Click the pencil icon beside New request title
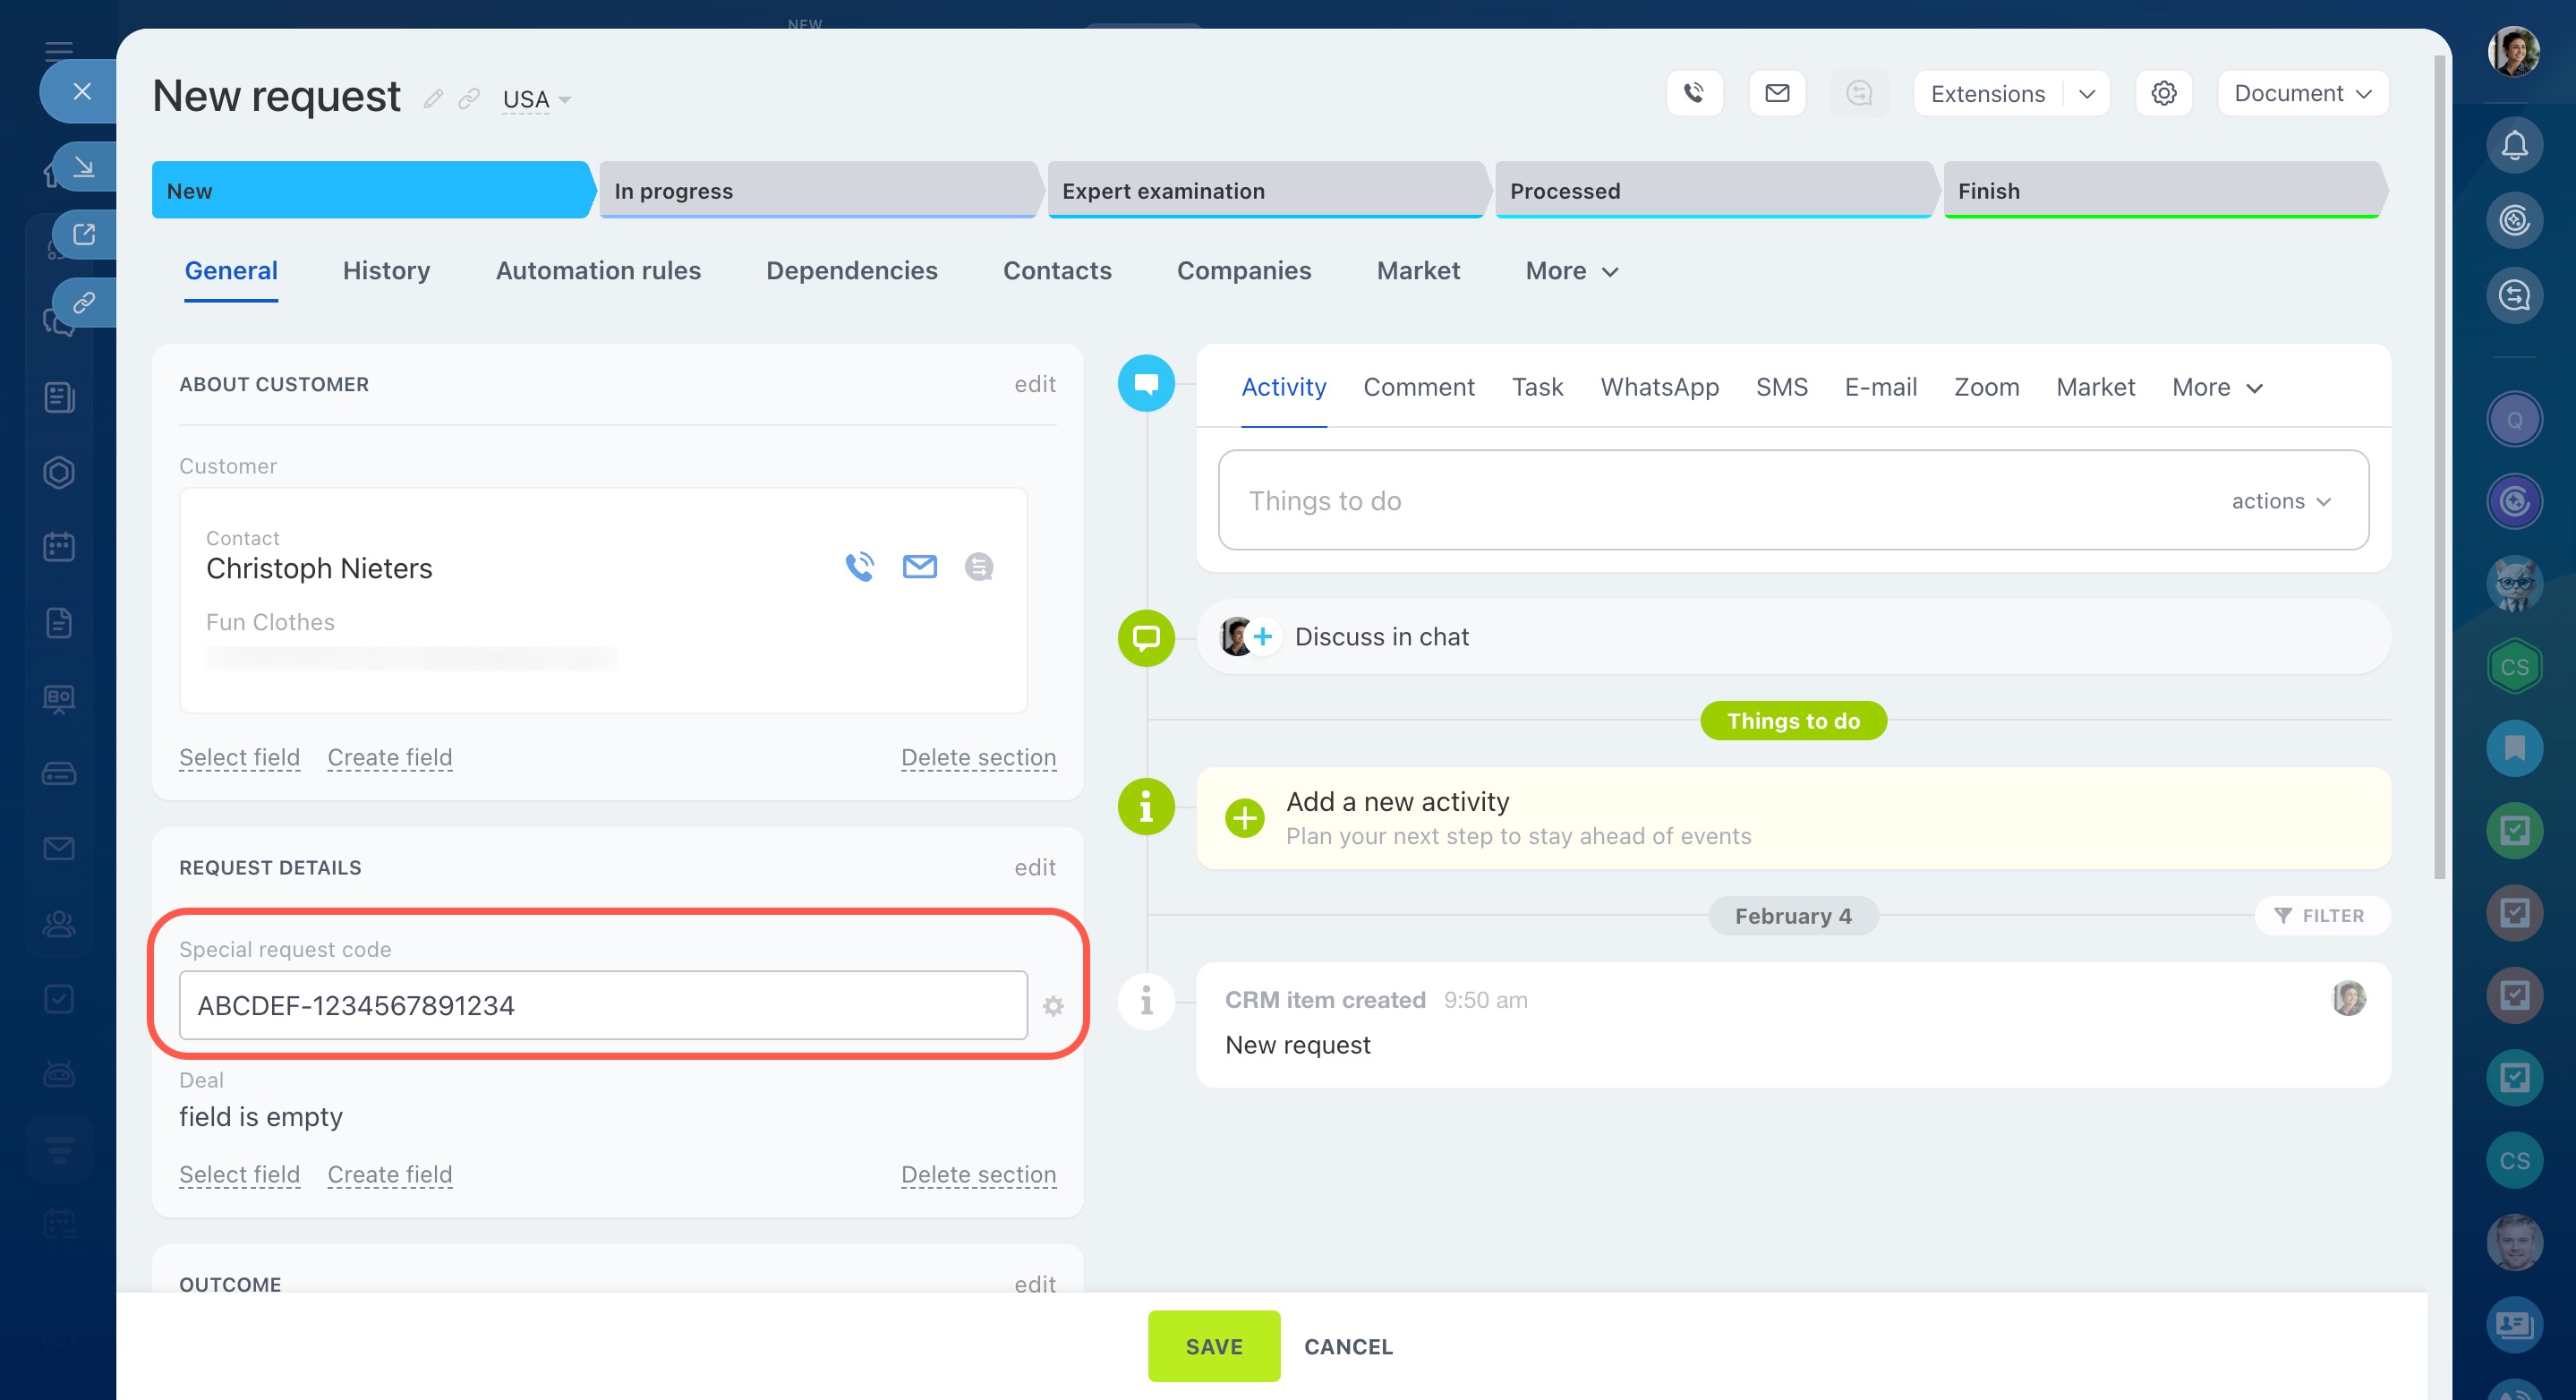 click(x=433, y=99)
